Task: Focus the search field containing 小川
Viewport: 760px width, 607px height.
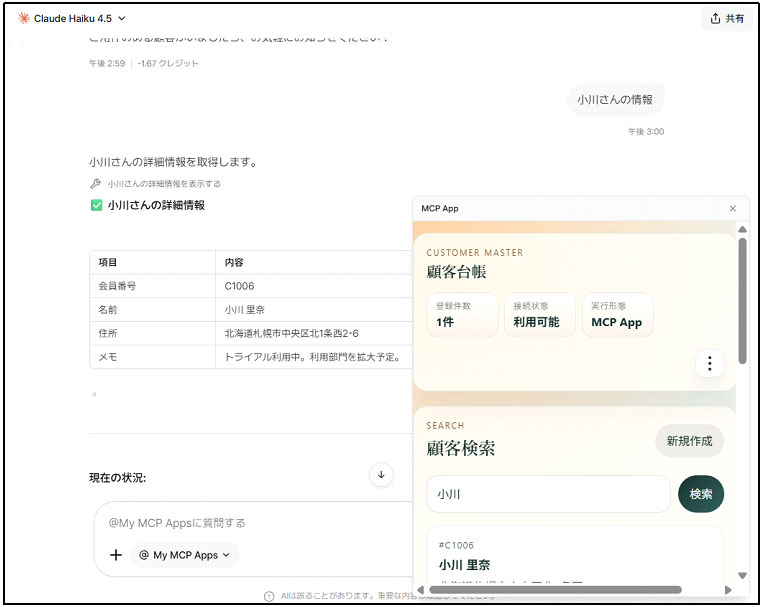Action: click(x=548, y=494)
